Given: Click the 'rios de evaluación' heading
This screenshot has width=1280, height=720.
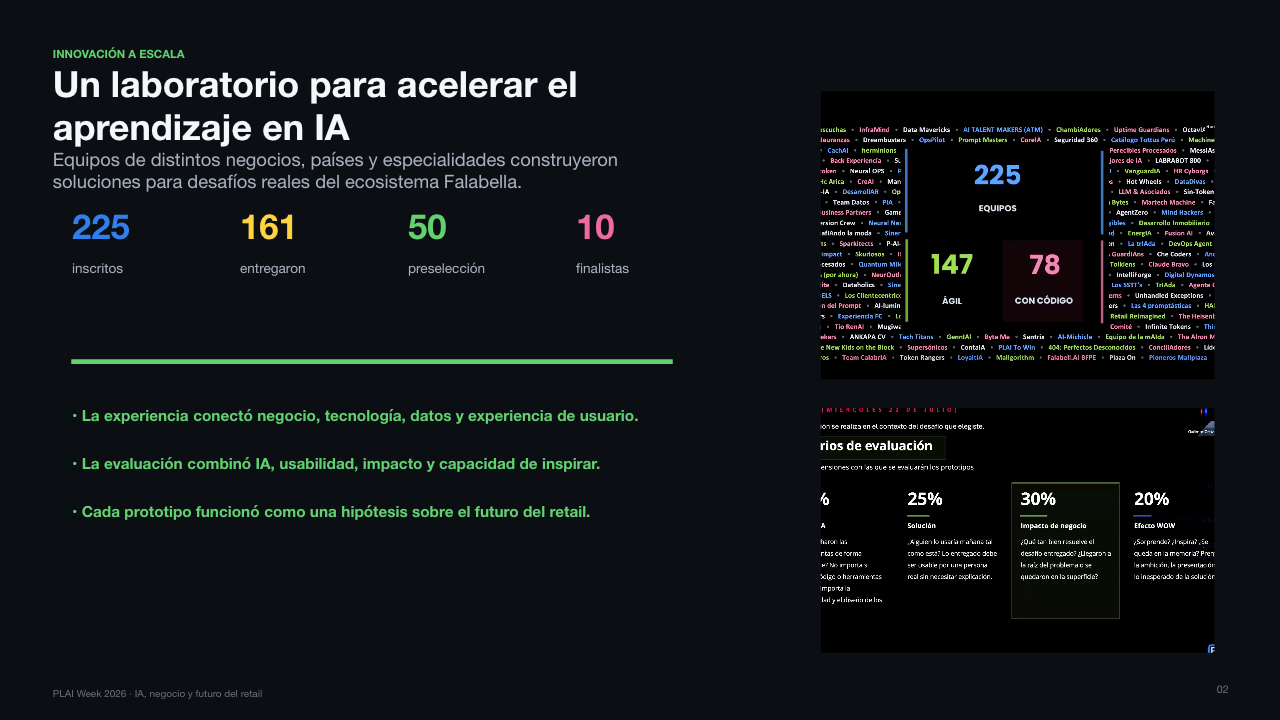Looking at the screenshot, I should [877, 446].
